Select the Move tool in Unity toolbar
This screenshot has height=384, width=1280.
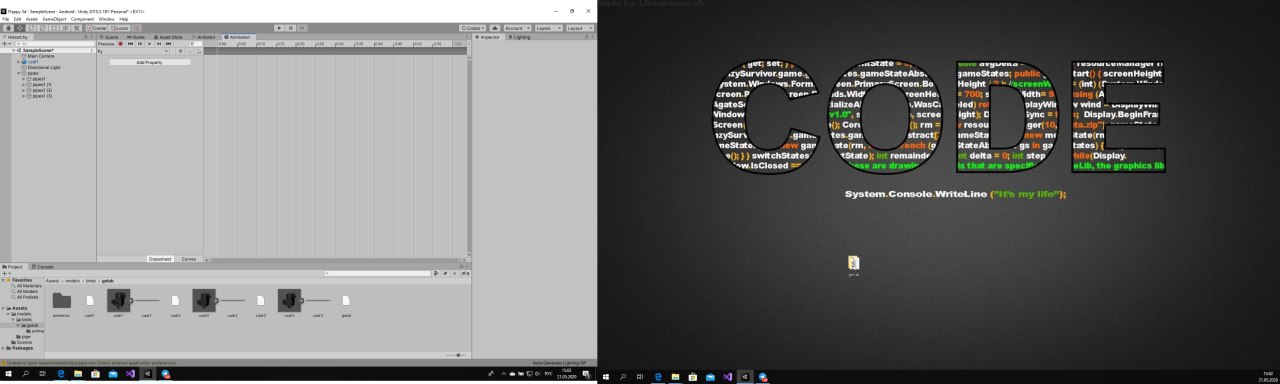(x=20, y=28)
